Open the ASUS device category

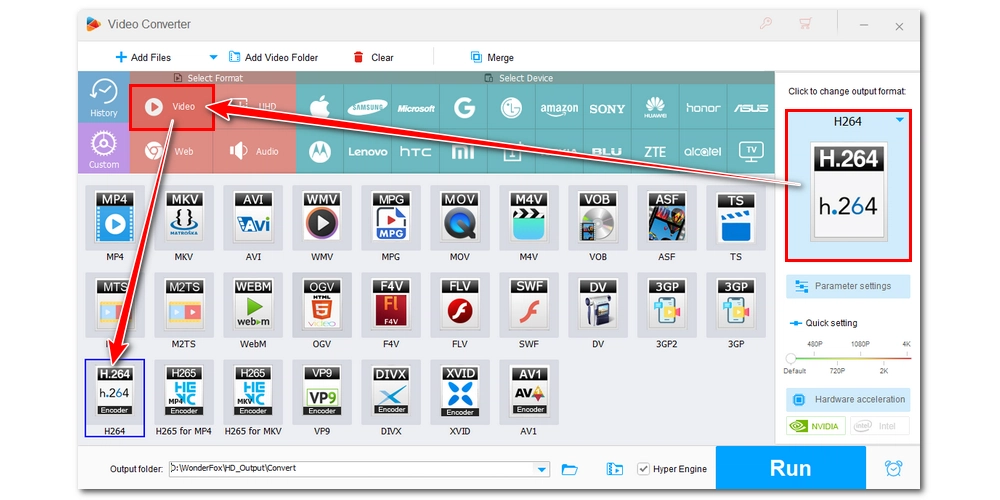click(751, 108)
